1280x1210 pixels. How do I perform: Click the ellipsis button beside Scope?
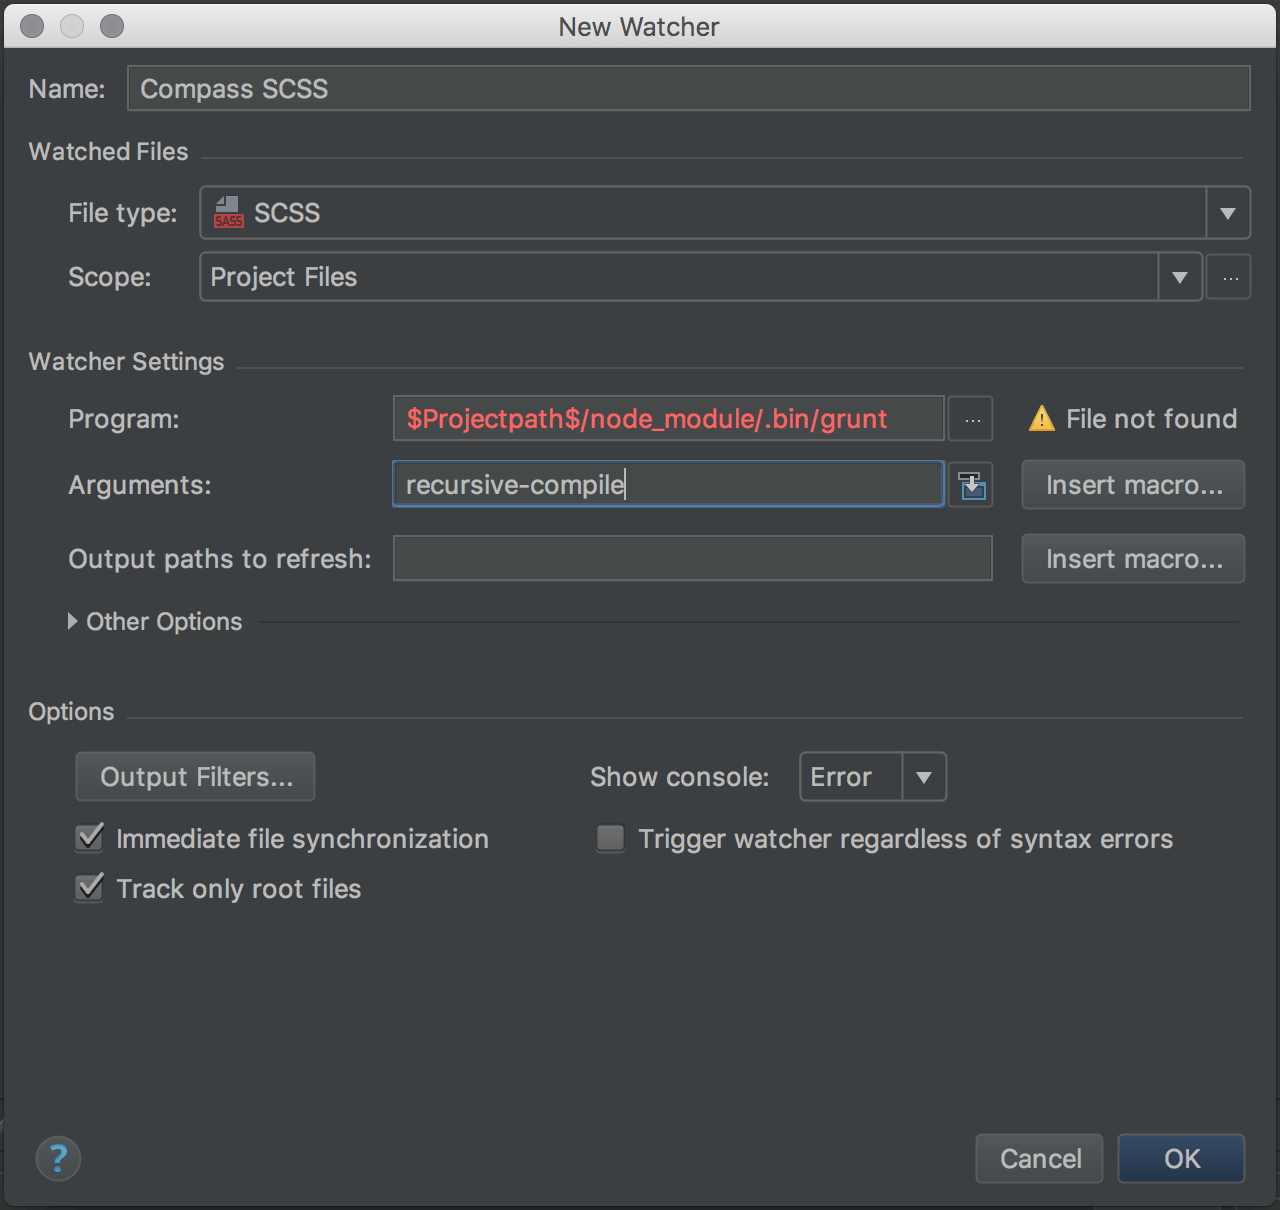click(1229, 278)
